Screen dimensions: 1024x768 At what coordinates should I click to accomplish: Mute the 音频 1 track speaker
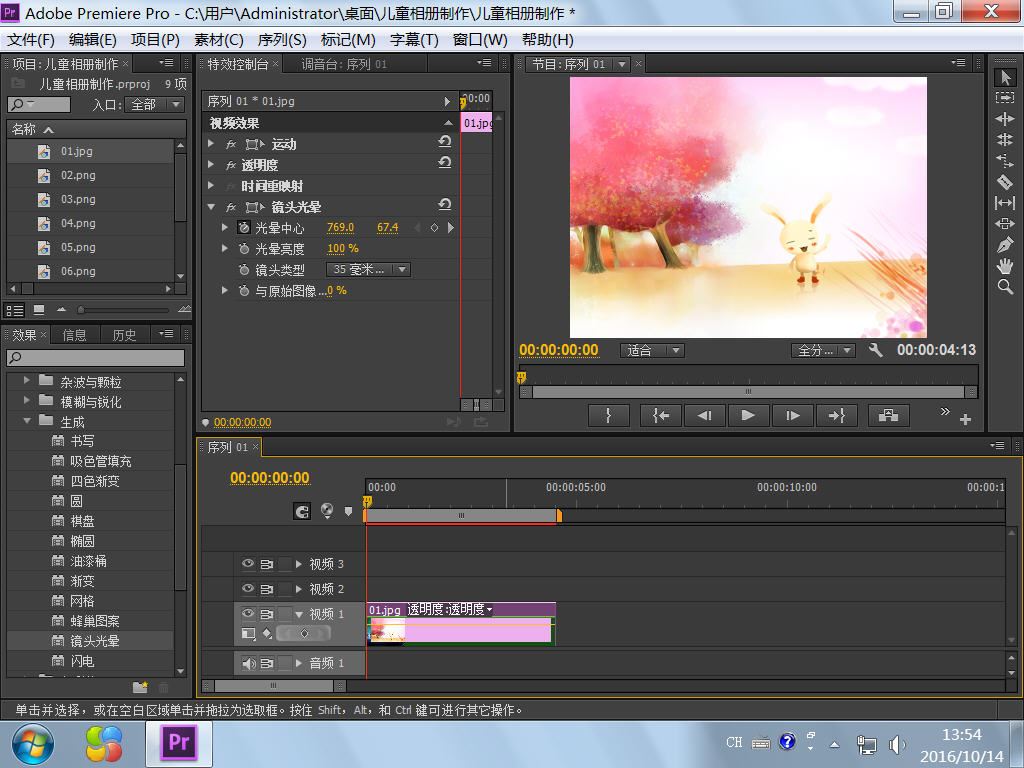point(248,664)
